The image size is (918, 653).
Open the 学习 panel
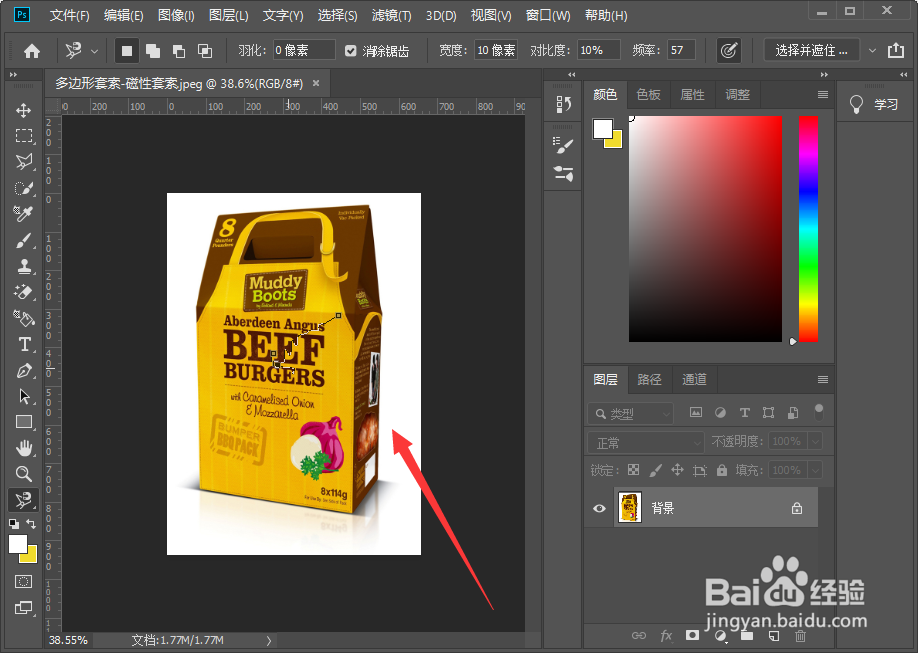pyautogui.click(x=874, y=105)
